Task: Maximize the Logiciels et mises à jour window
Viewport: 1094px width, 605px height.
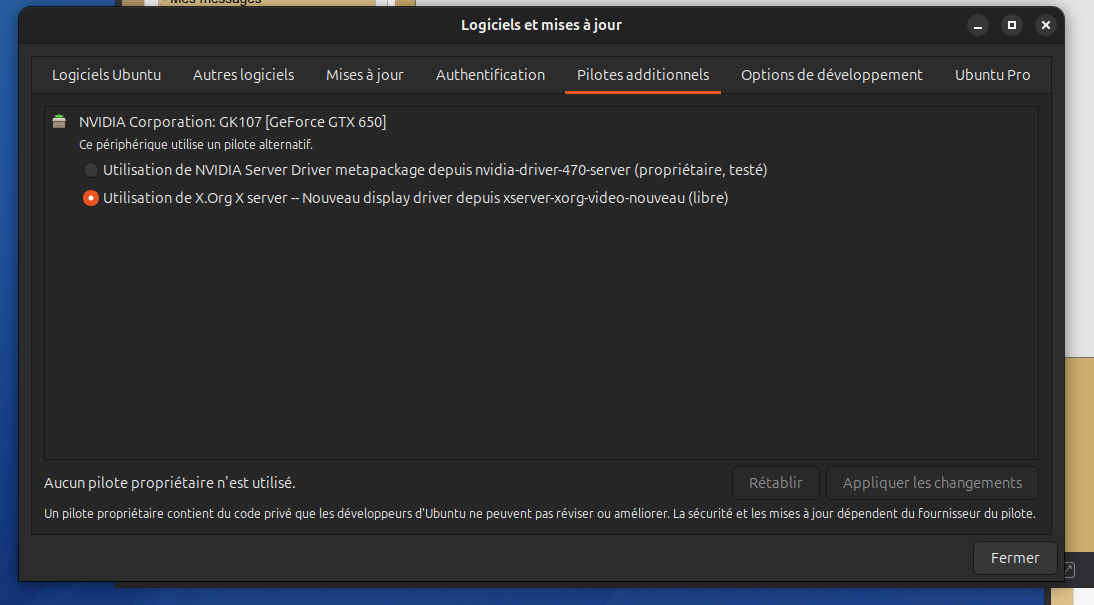Action: point(1012,25)
